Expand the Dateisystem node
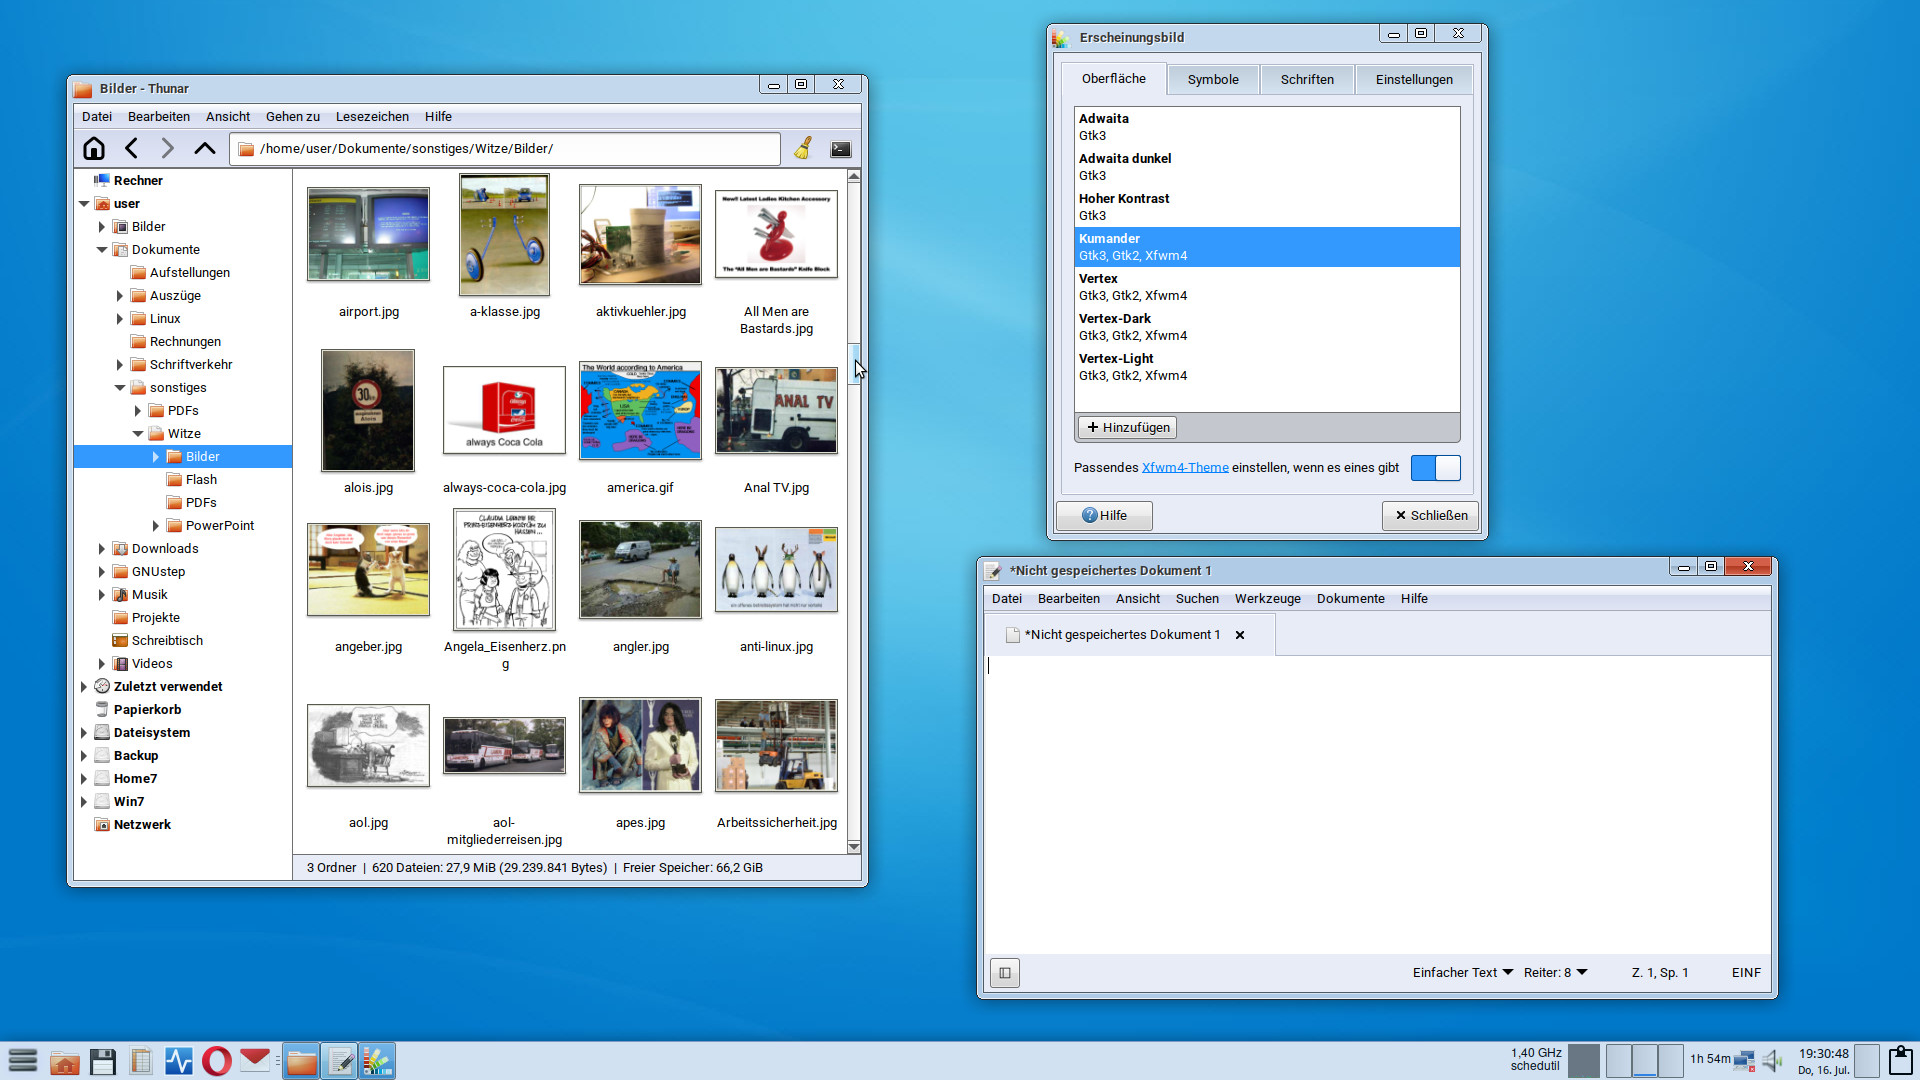The width and height of the screenshot is (1920, 1080). tap(84, 732)
